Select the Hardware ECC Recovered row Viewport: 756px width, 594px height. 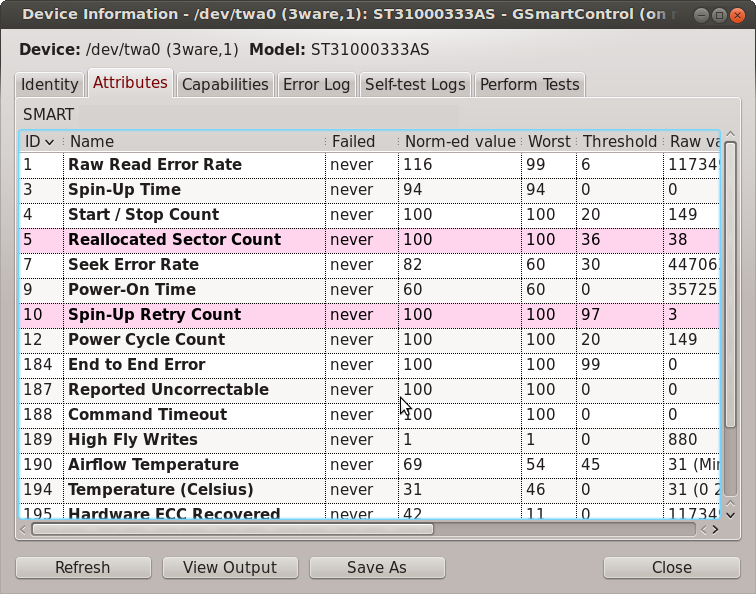[370, 512]
